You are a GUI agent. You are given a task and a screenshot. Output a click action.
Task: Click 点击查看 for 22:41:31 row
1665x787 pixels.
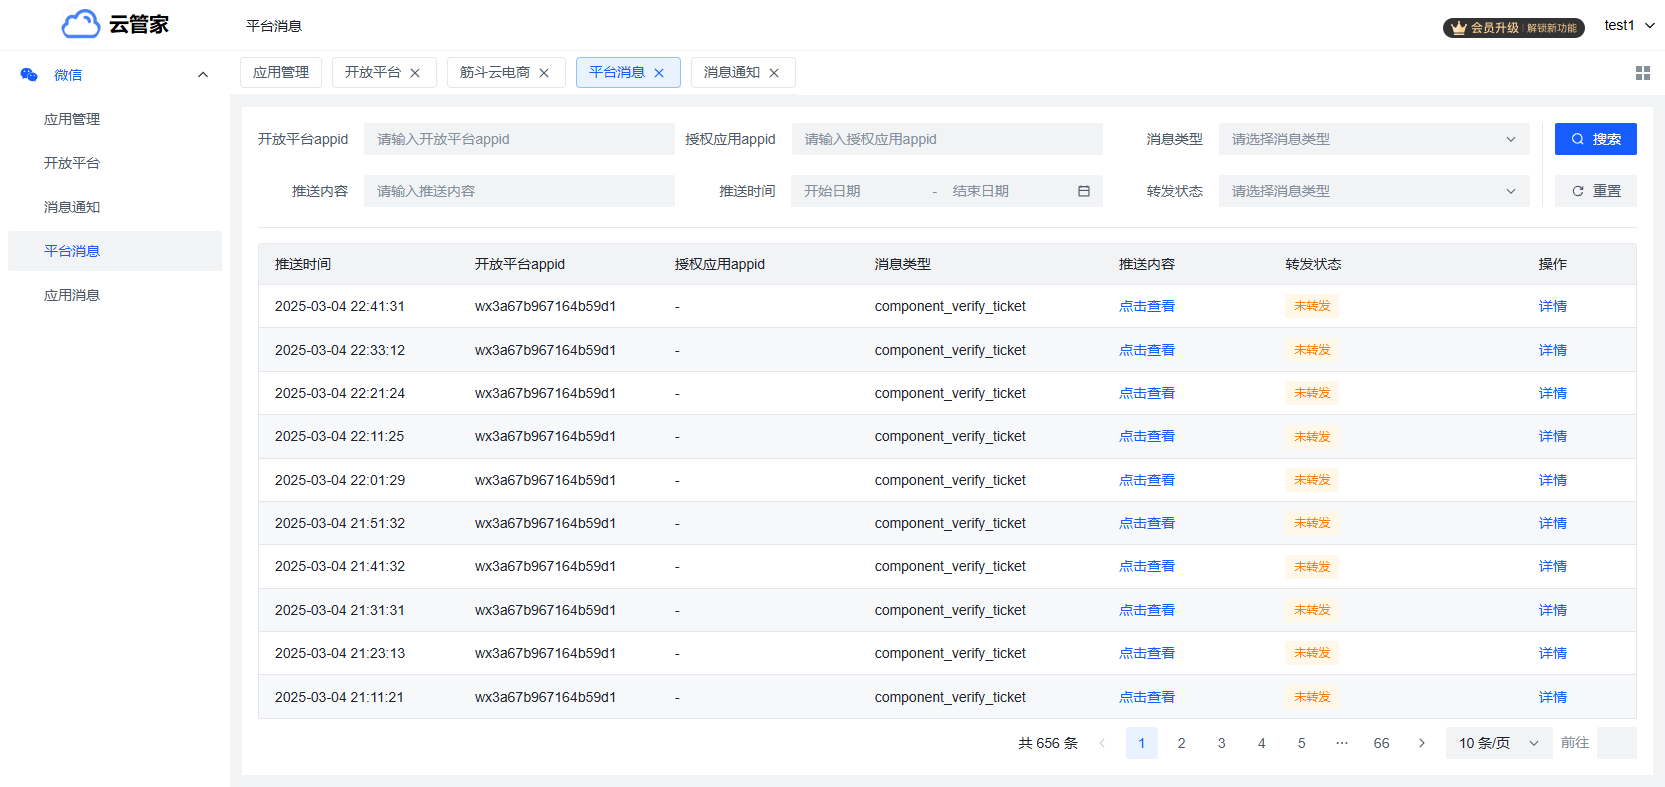(x=1147, y=306)
